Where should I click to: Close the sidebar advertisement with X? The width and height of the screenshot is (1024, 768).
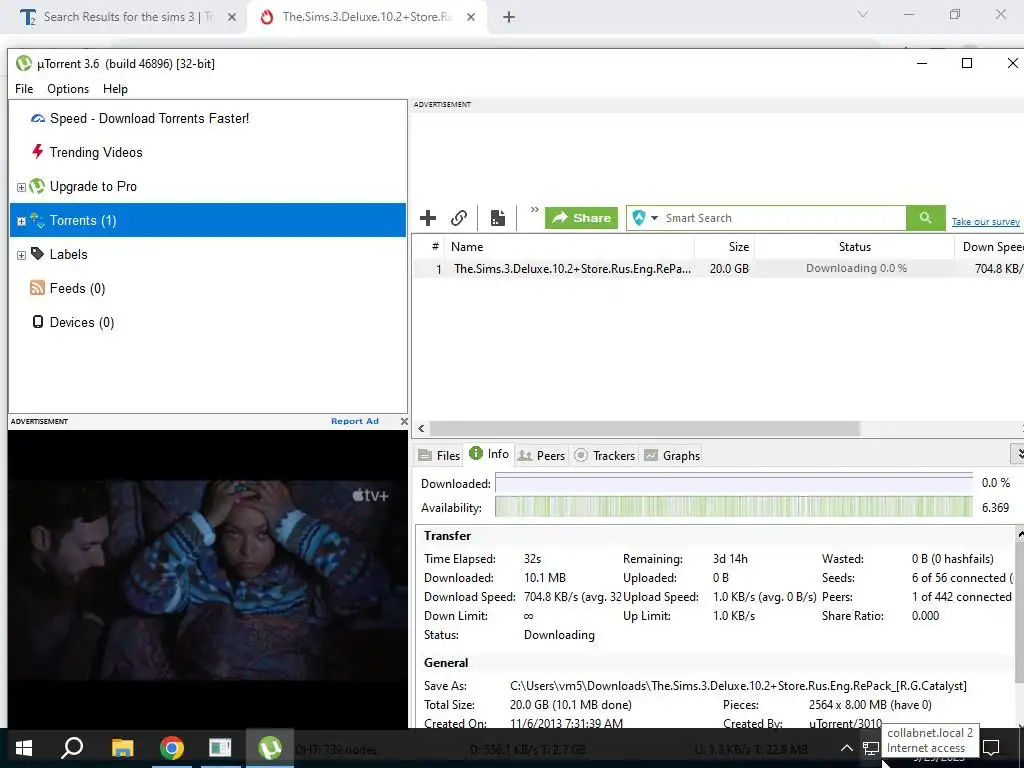[x=404, y=421]
